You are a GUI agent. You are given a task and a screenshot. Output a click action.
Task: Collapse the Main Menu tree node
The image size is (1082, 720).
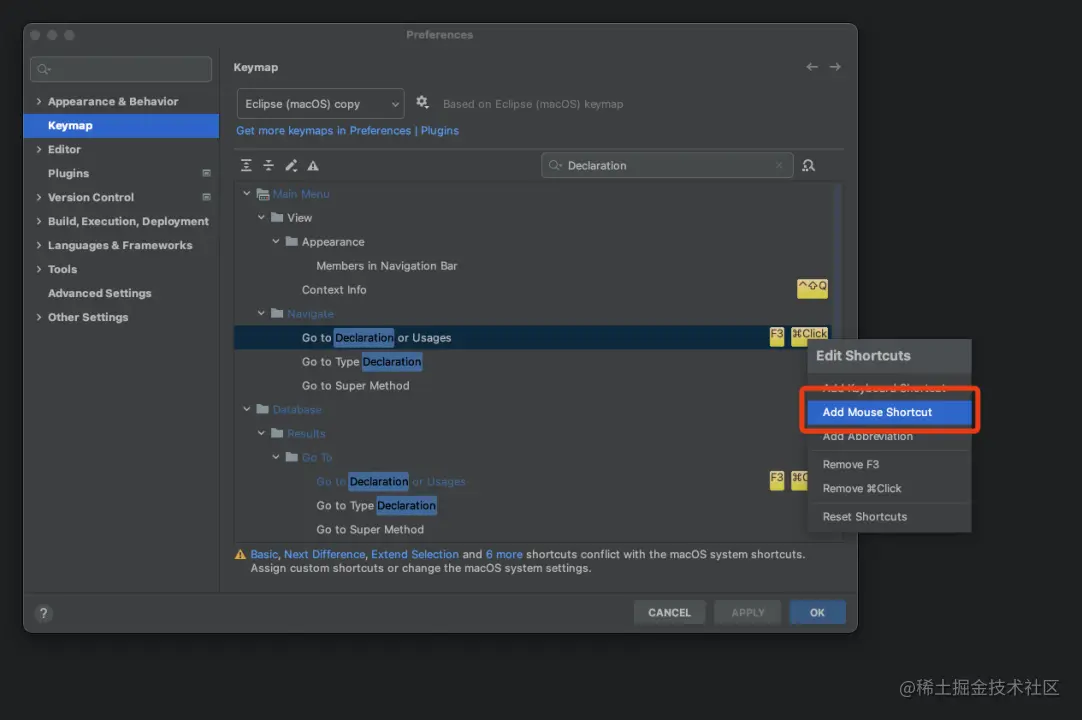tap(246, 194)
